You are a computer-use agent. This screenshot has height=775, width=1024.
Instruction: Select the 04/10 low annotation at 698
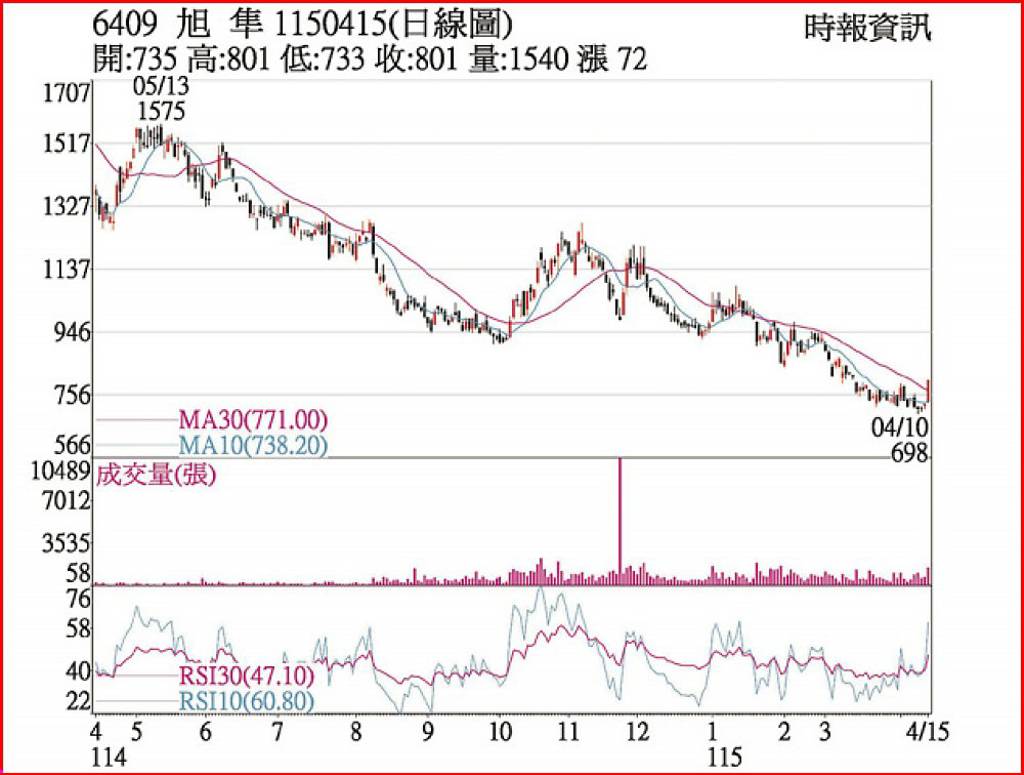coord(900,440)
